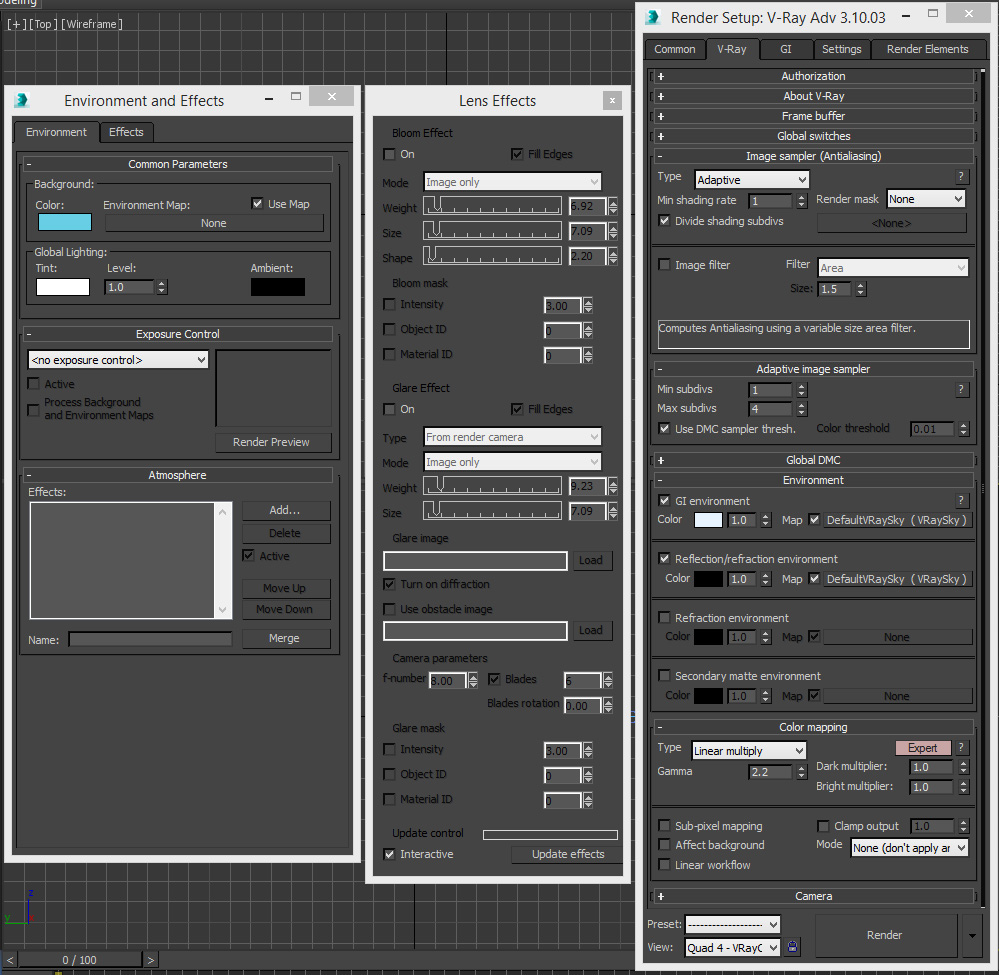
Task: Enable the Image filter checkbox
Action: click(x=665, y=264)
